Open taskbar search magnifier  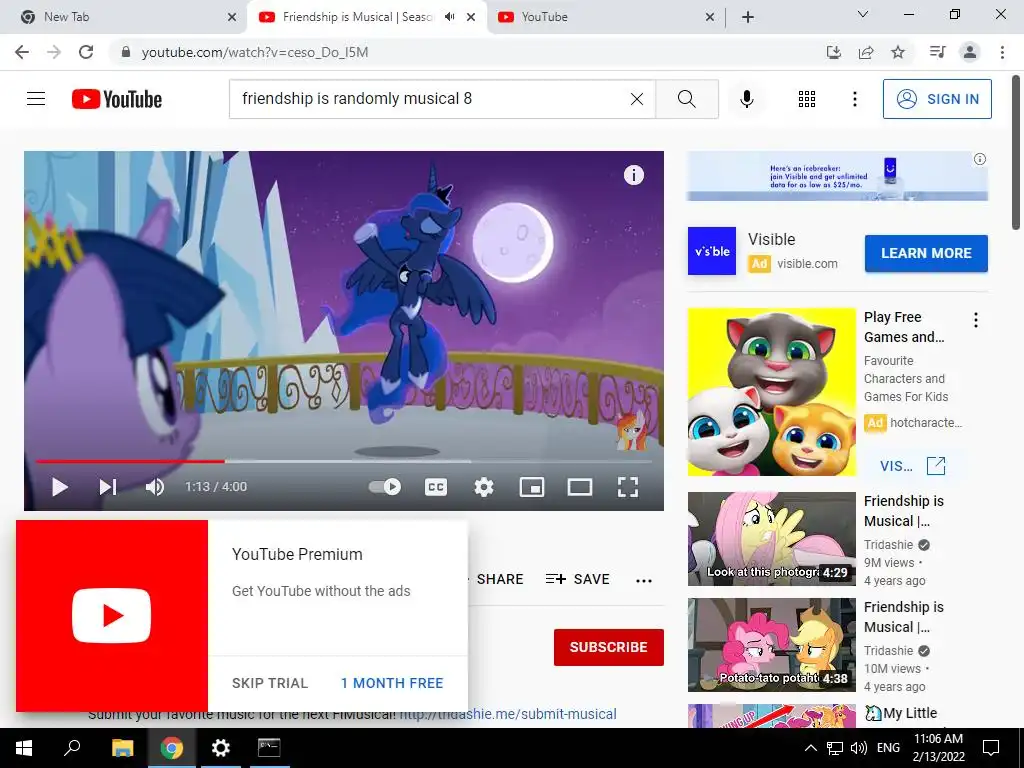(72, 748)
